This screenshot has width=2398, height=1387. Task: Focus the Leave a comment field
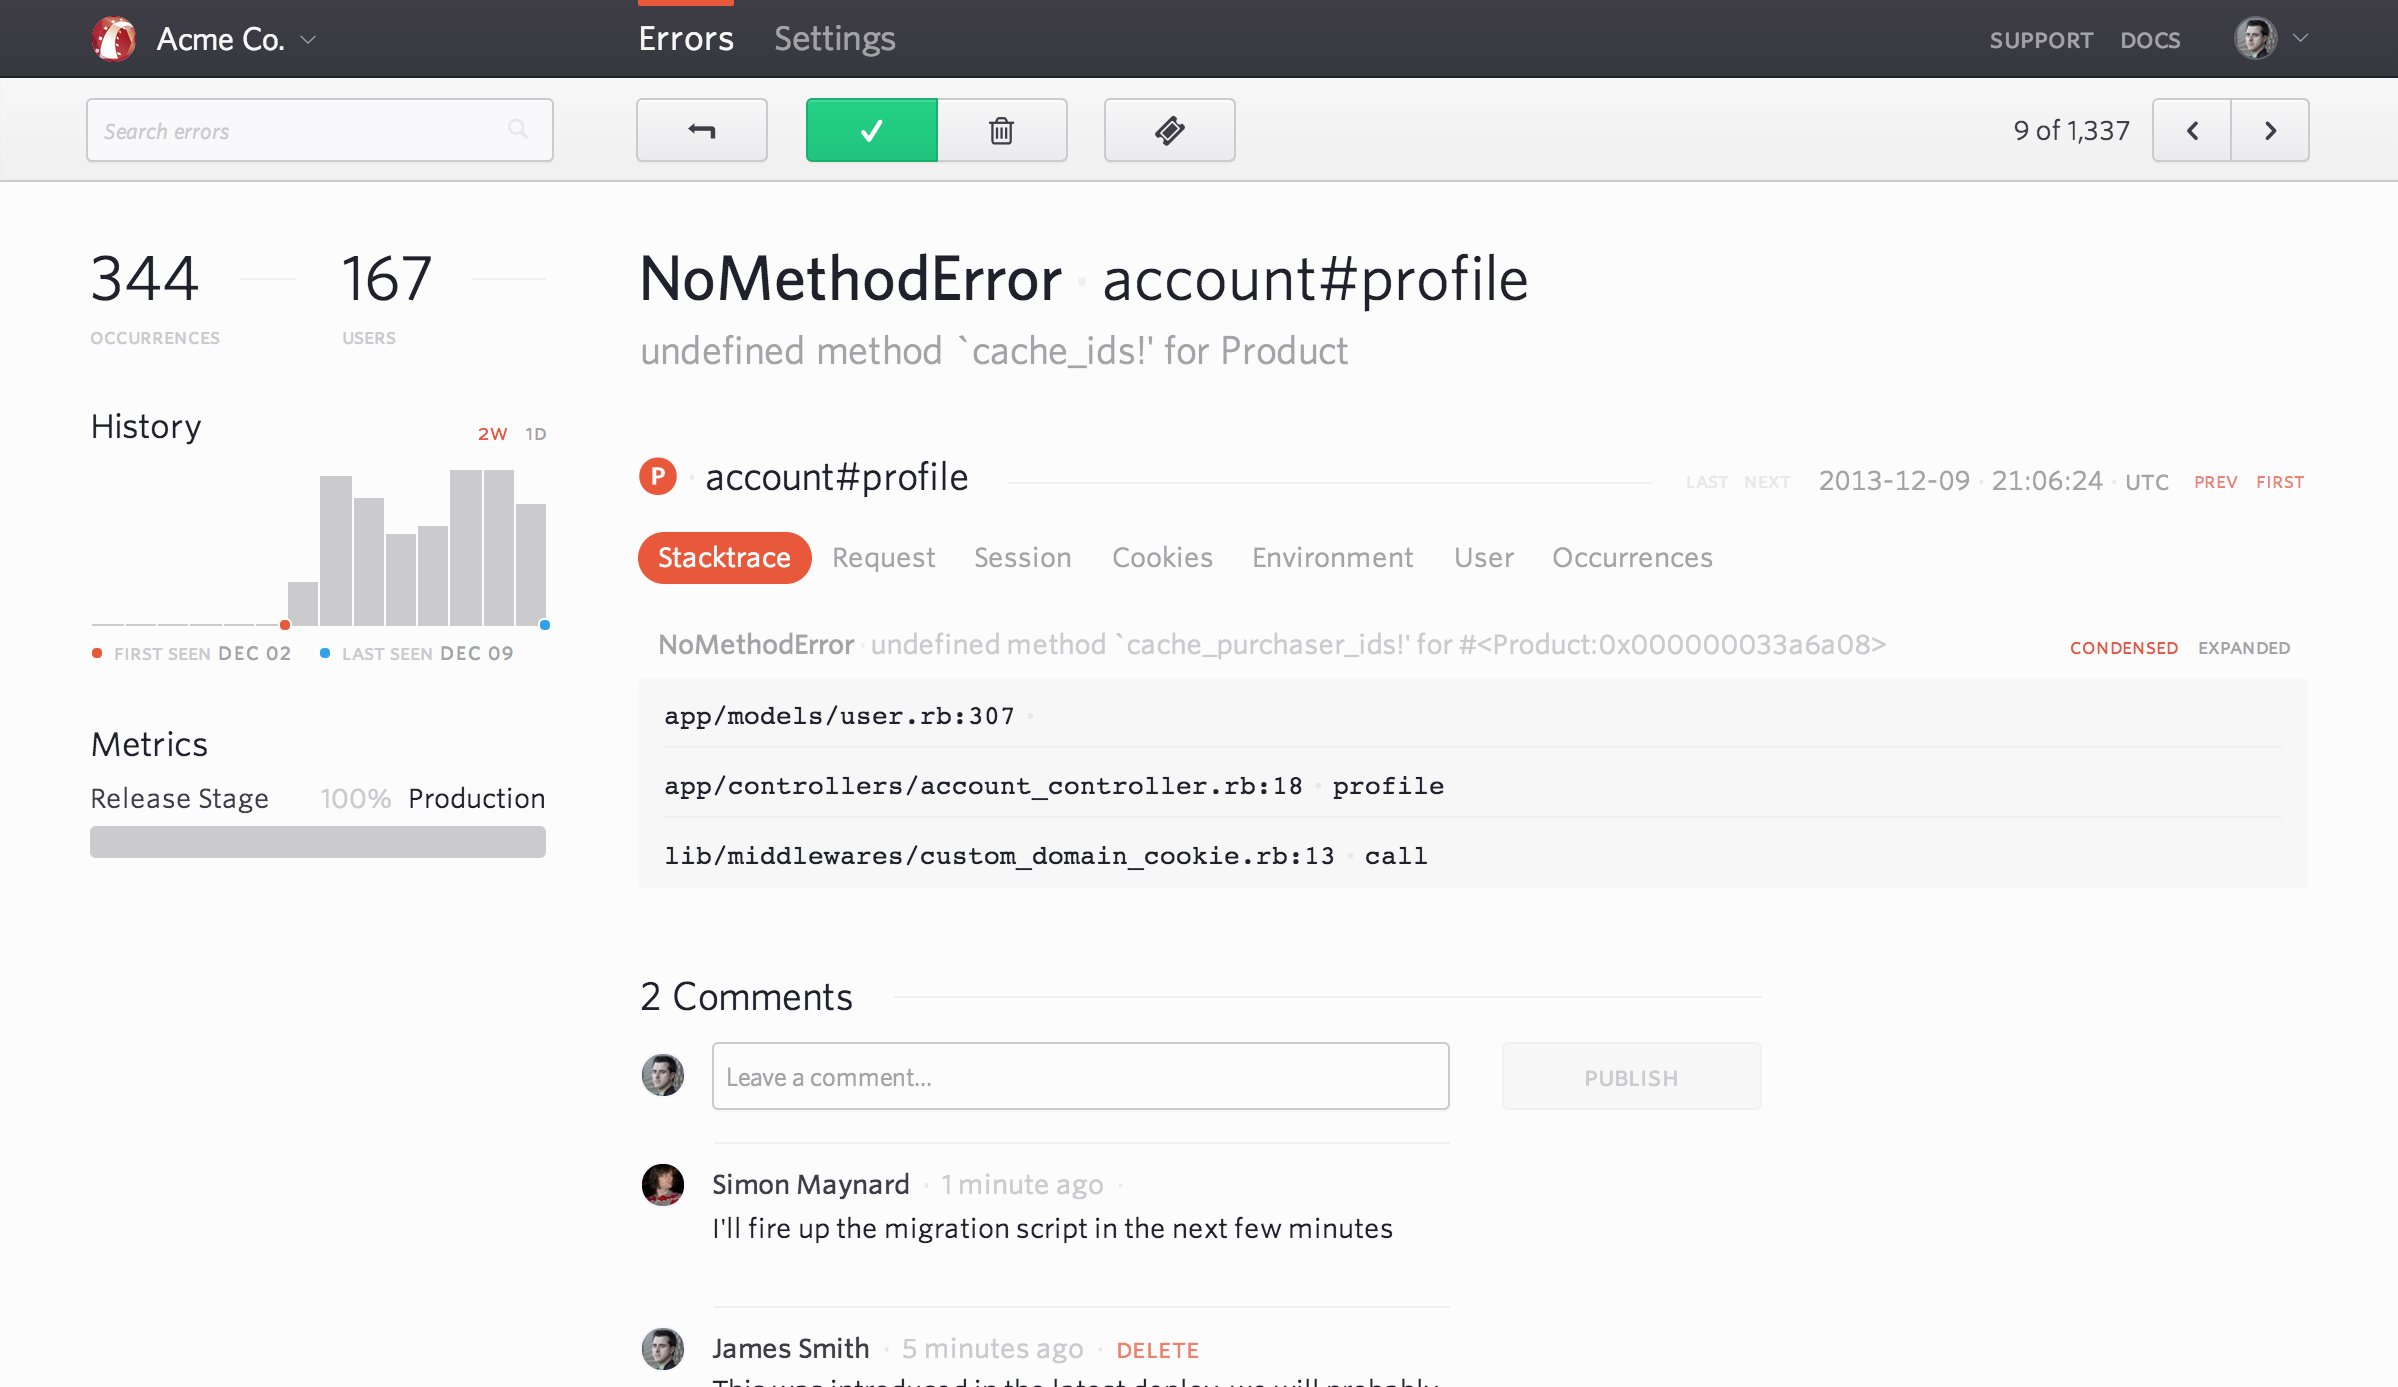click(1080, 1077)
